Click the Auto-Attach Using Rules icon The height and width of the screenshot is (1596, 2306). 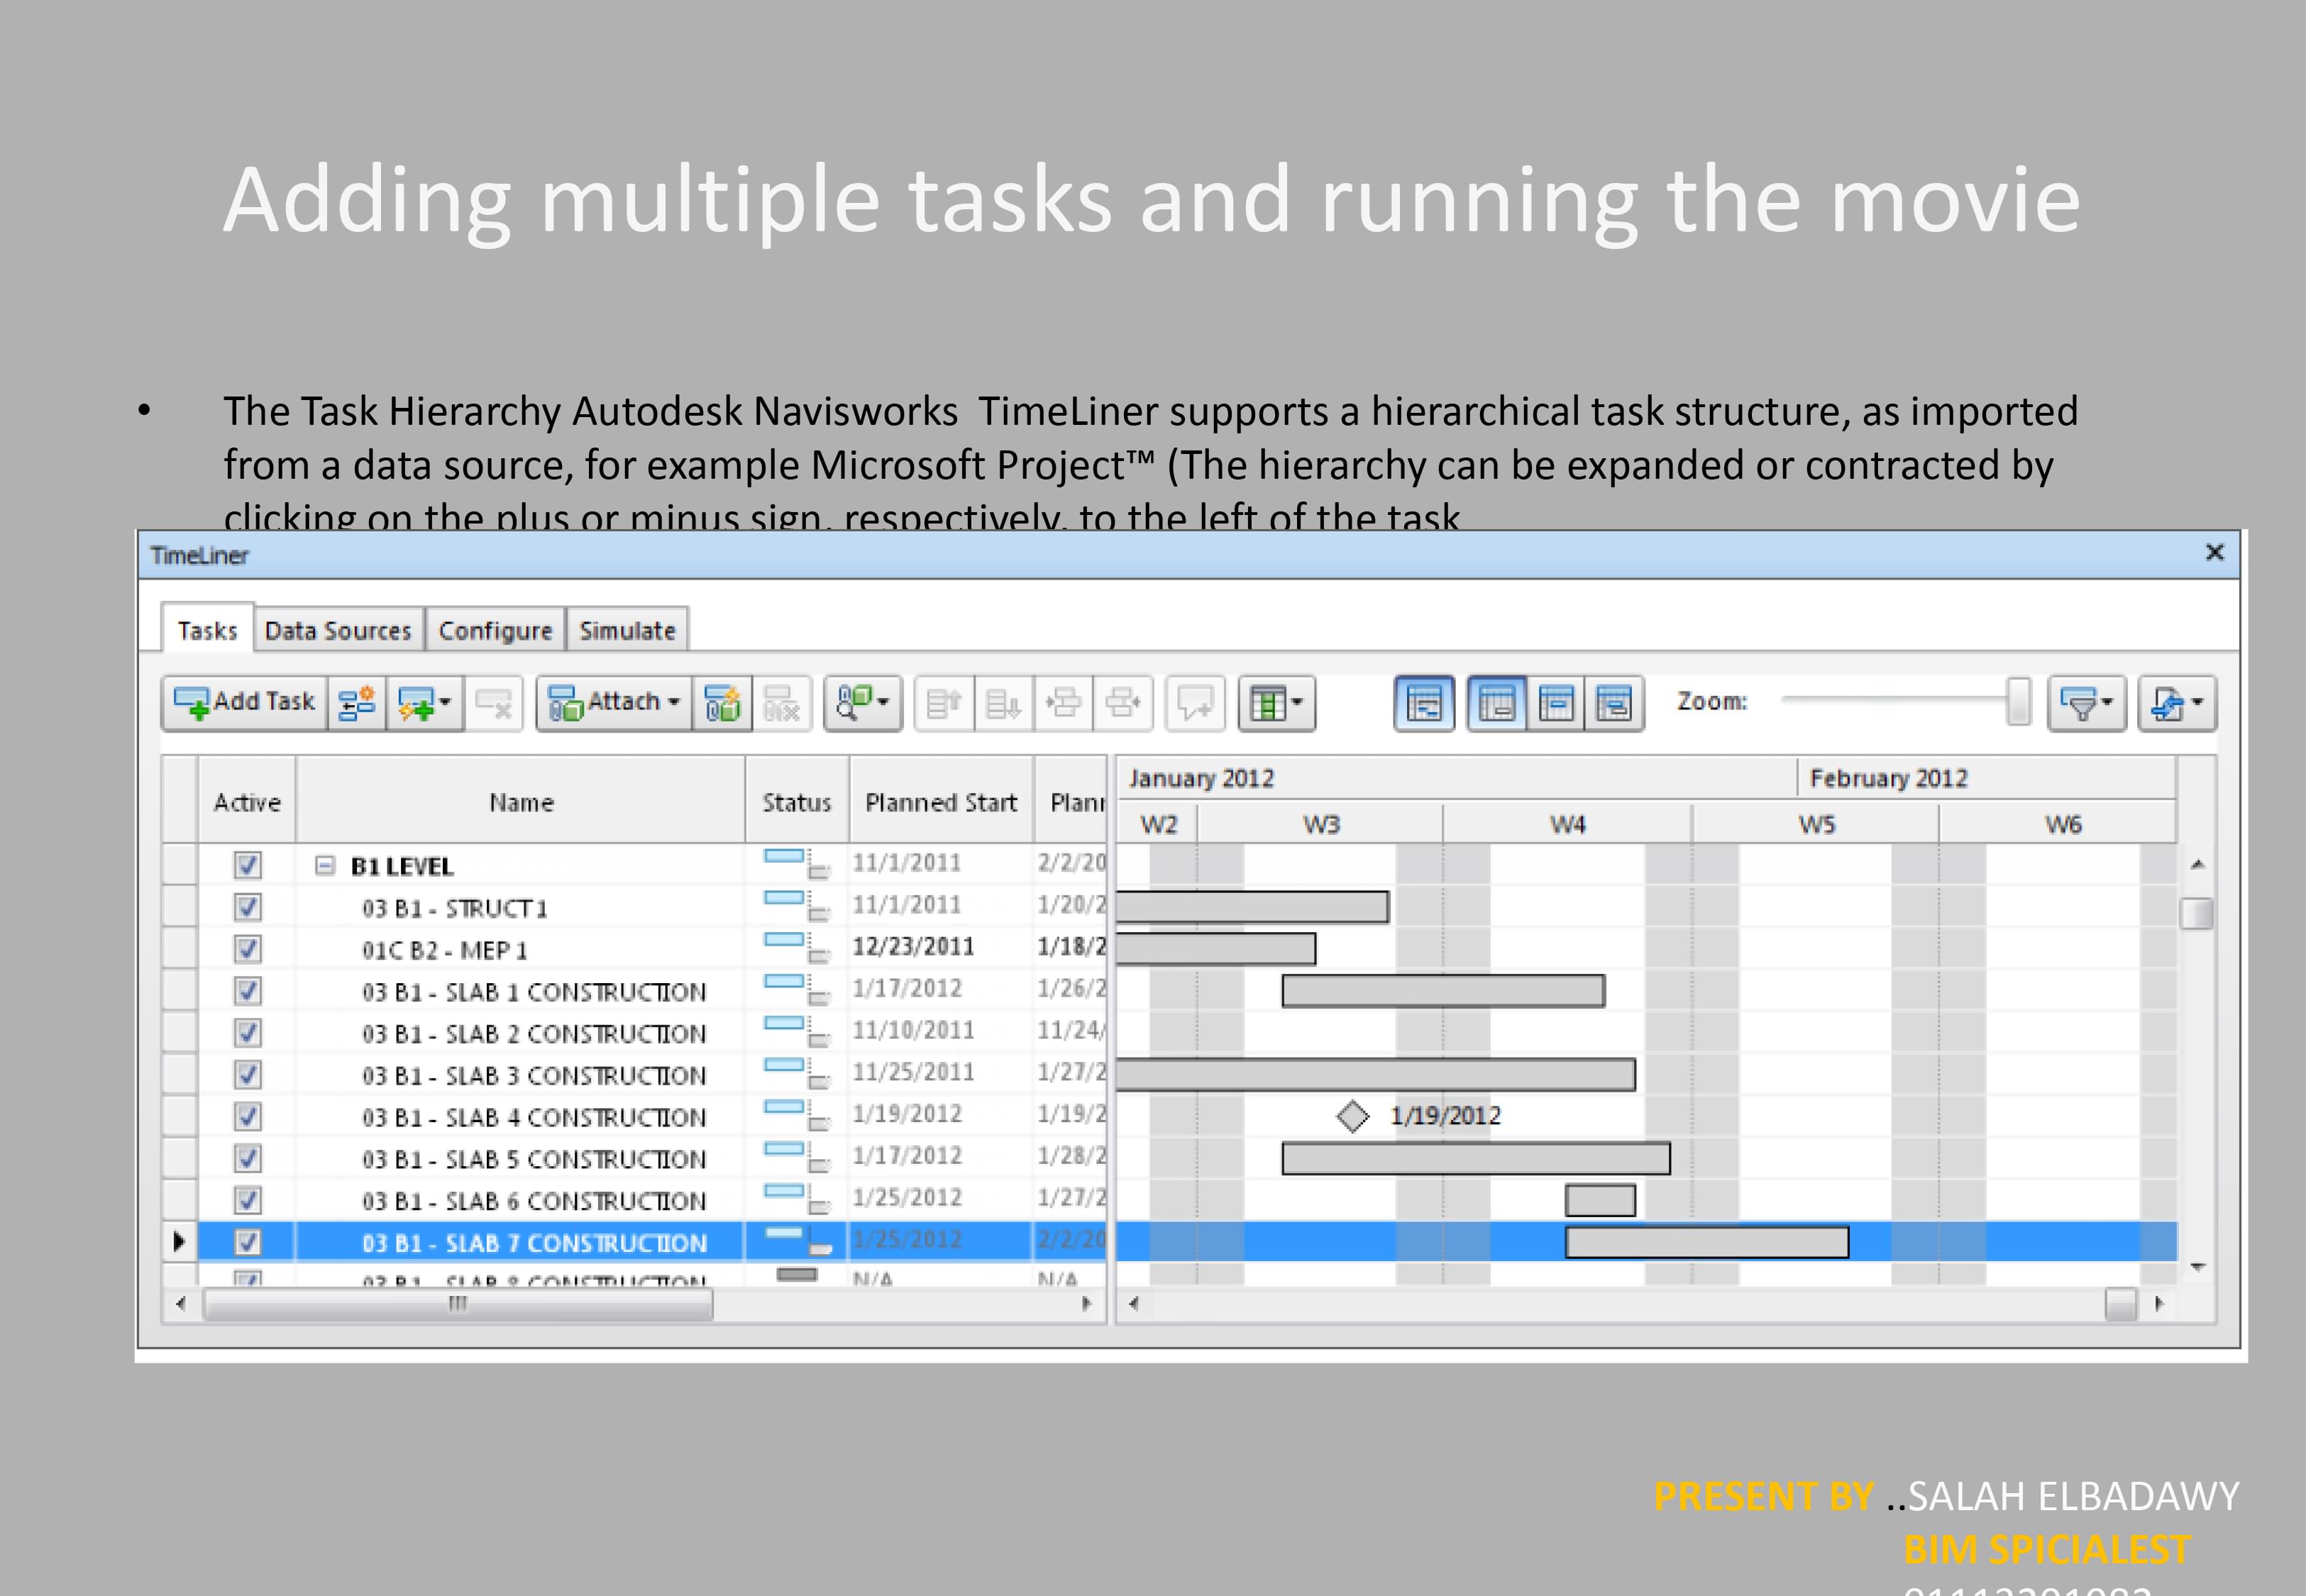coord(722,702)
